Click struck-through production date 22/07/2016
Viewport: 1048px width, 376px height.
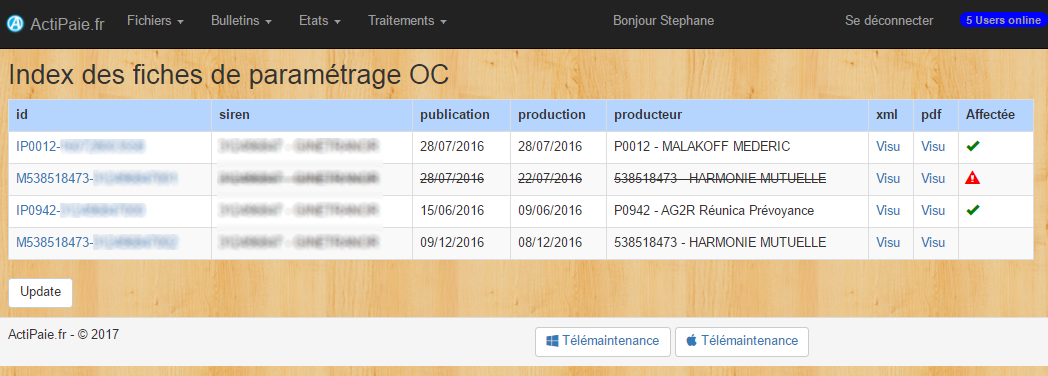click(x=550, y=178)
